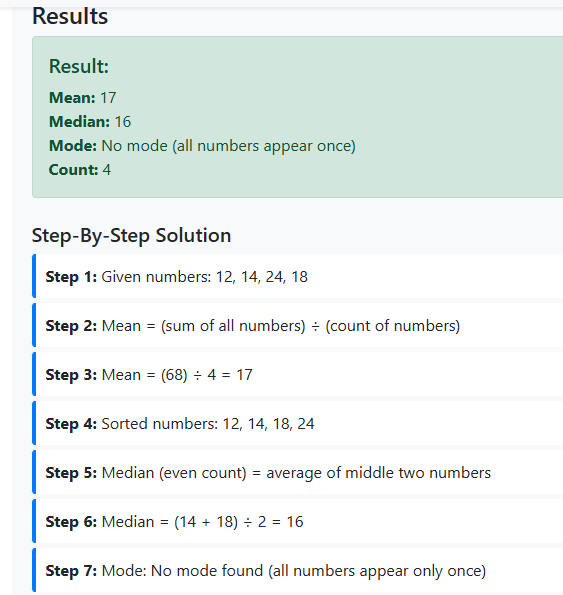Click the bold Mode label
Screen dimensions: 563x595
(73, 146)
